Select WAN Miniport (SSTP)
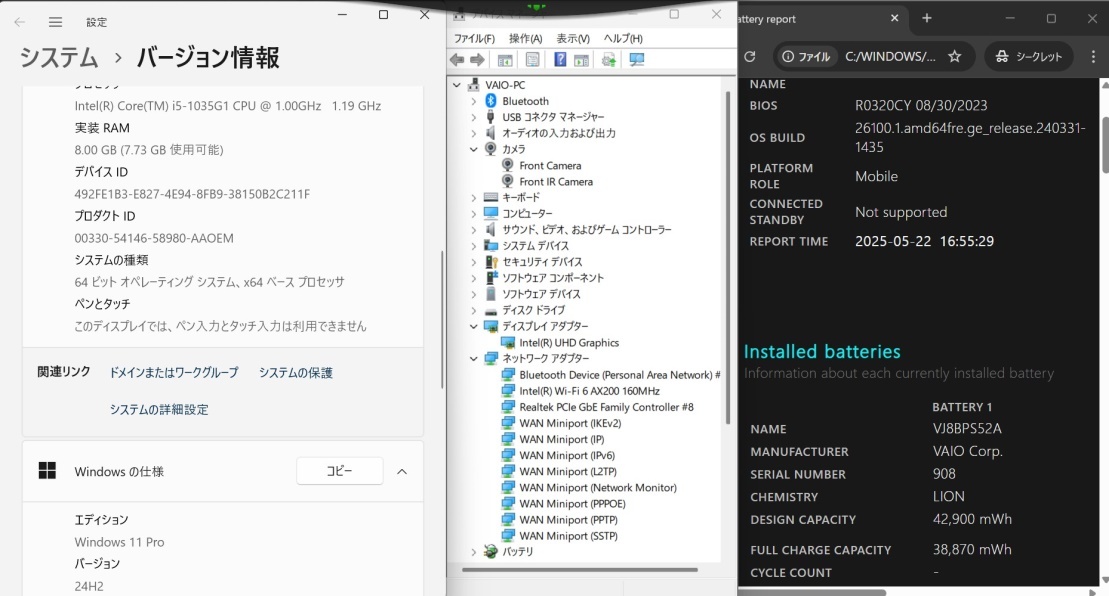This screenshot has width=1109, height=596. pyautogui.click(x=569, y=536)
